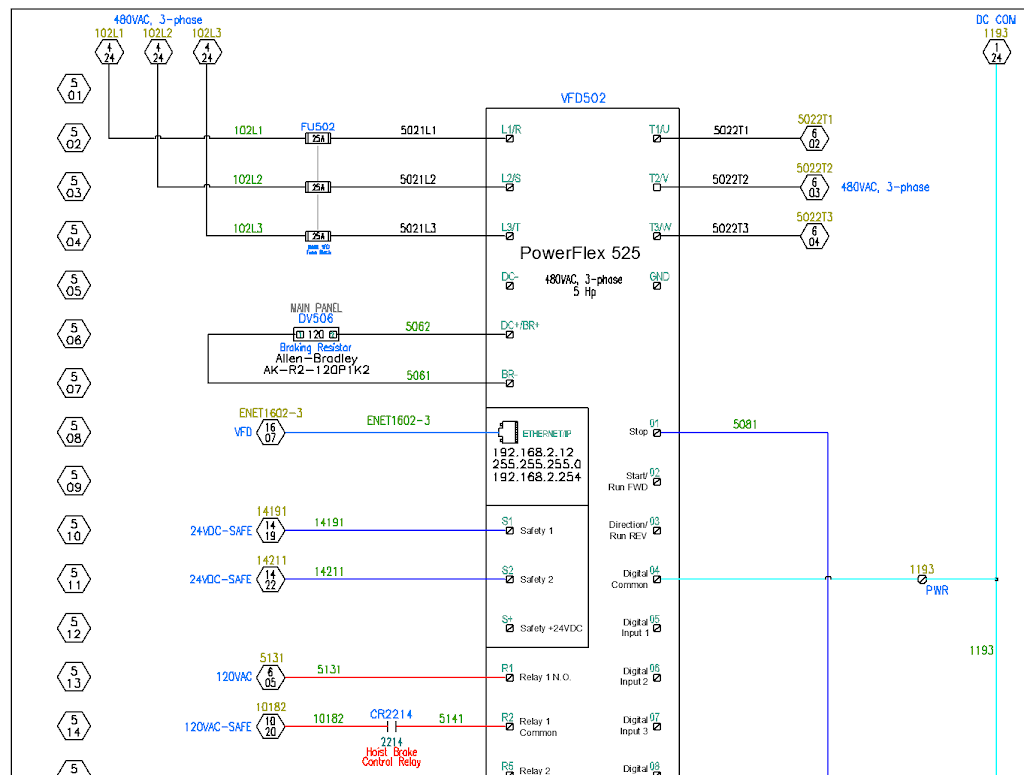The image size is (1024, 775).
Task: Select line reference hexagon 5 05
Action: point(74,285)
